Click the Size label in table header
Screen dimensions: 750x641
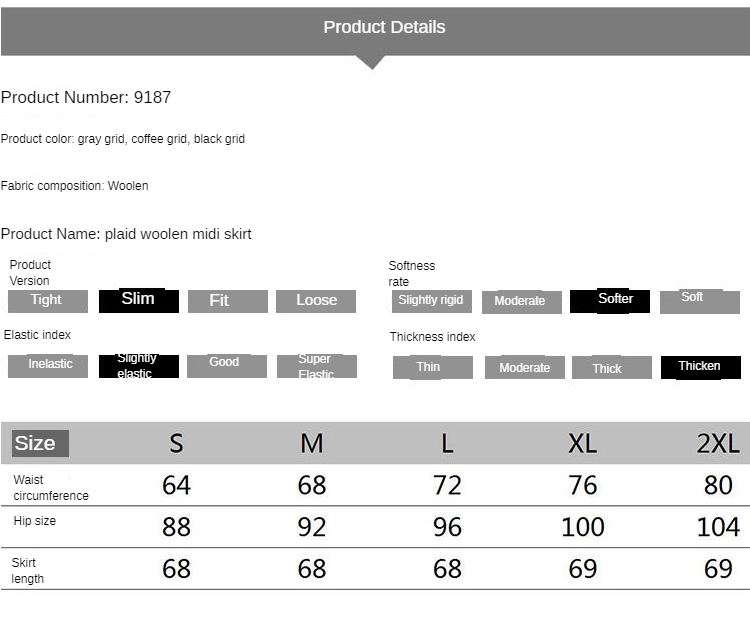point(41,443)
